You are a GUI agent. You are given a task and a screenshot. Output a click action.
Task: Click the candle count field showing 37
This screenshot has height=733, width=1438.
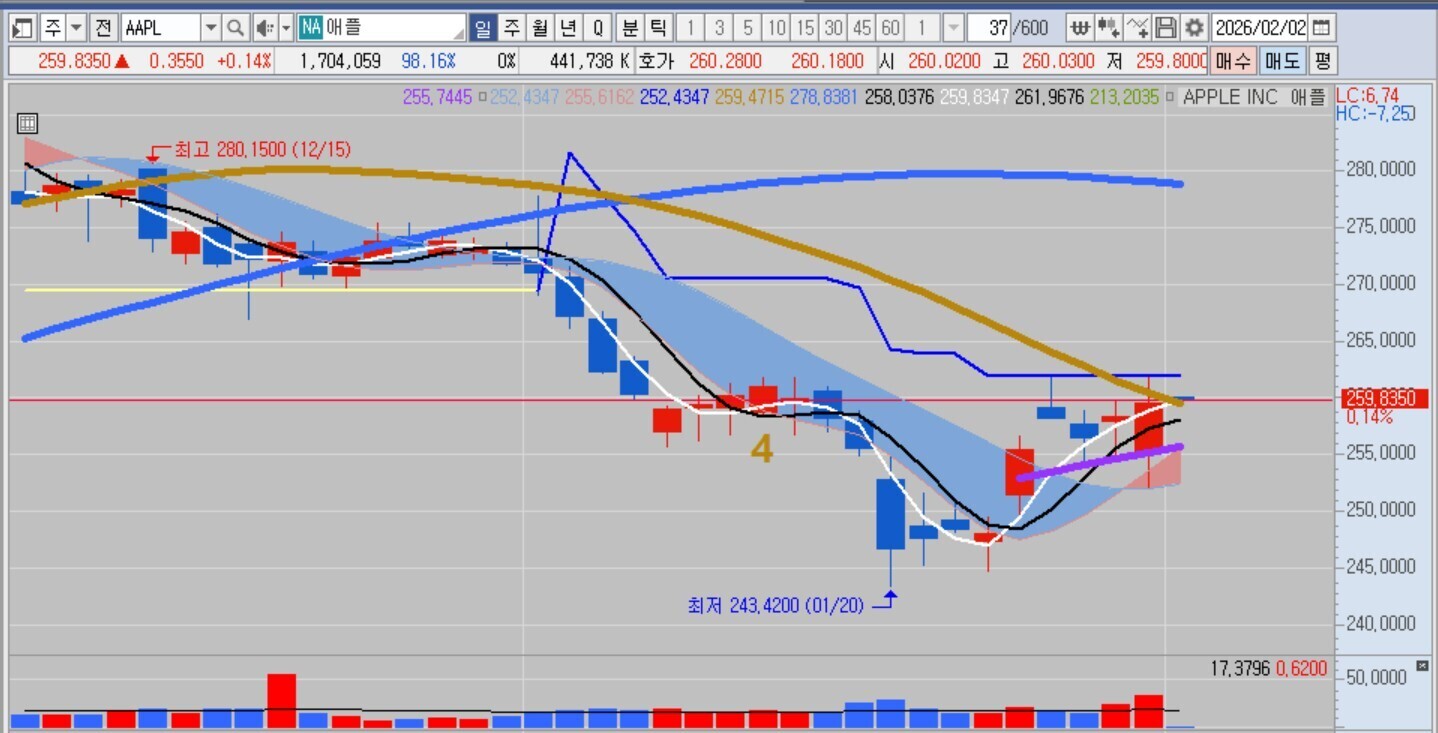(989, 27)
